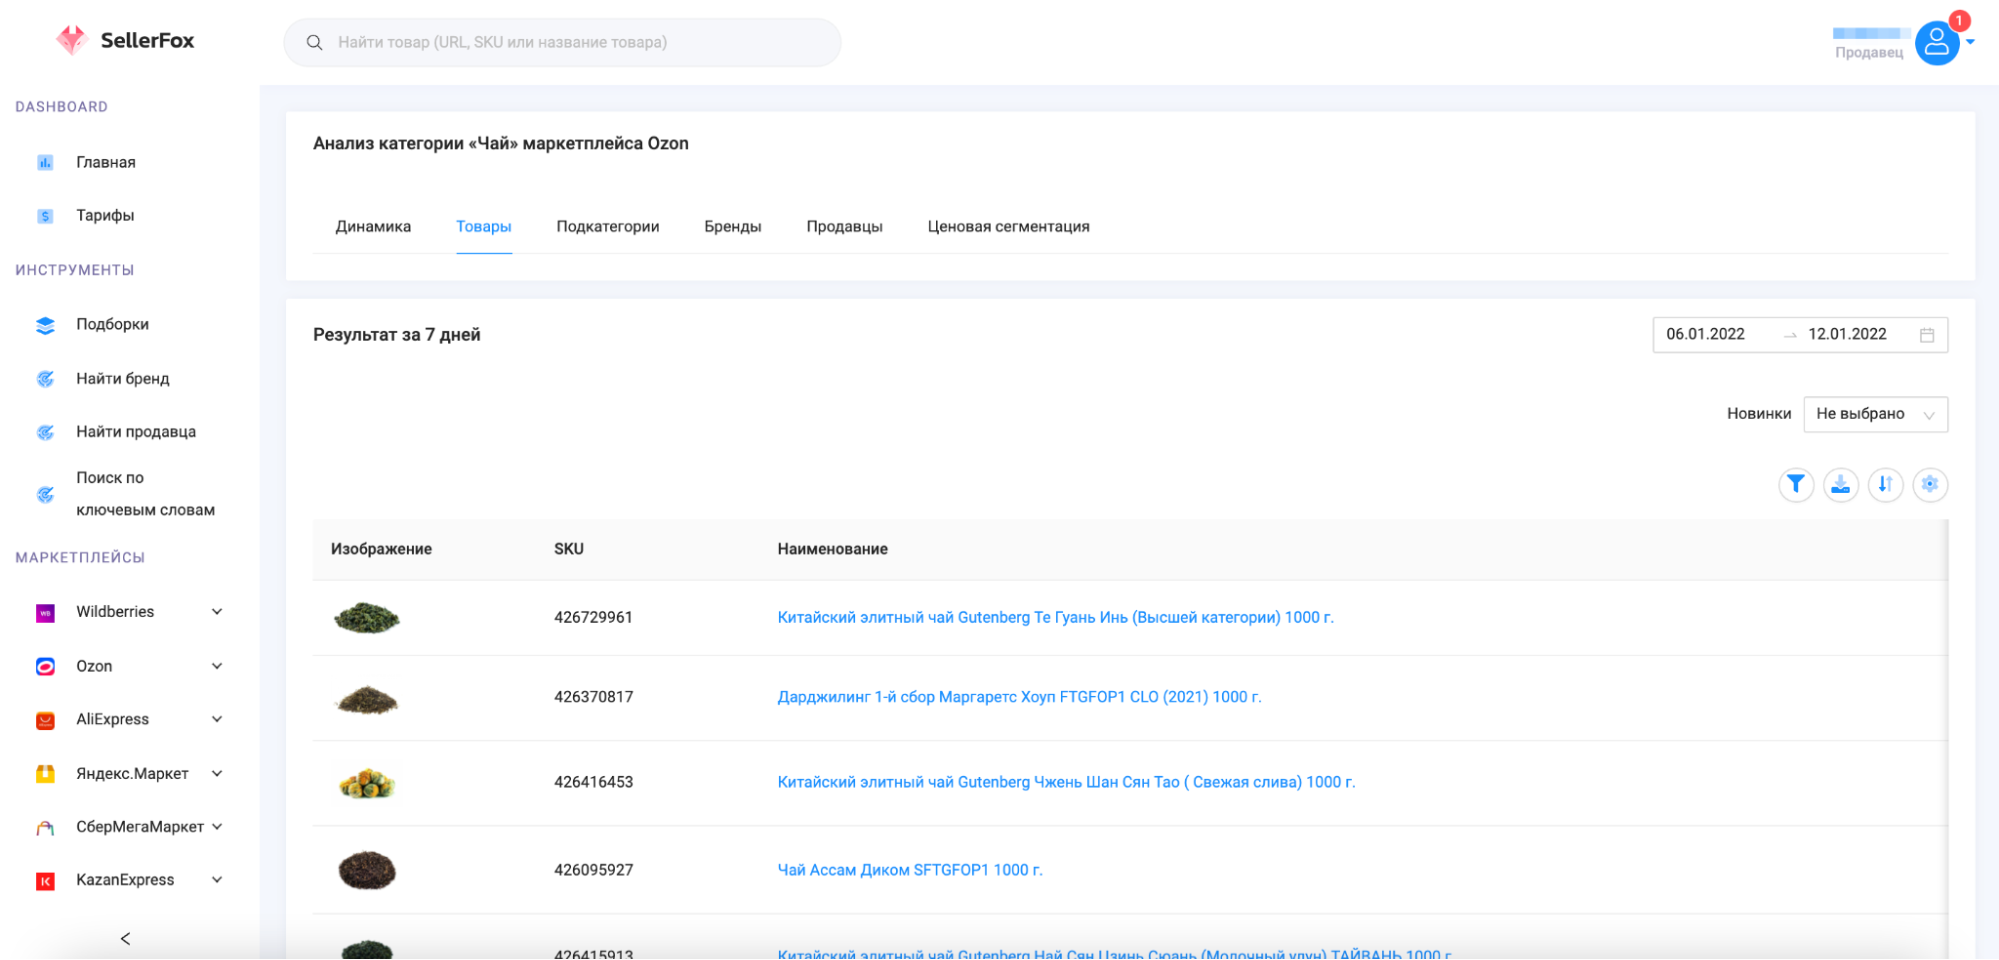Collapse the sidebar with the arrow

click(125, 938)
